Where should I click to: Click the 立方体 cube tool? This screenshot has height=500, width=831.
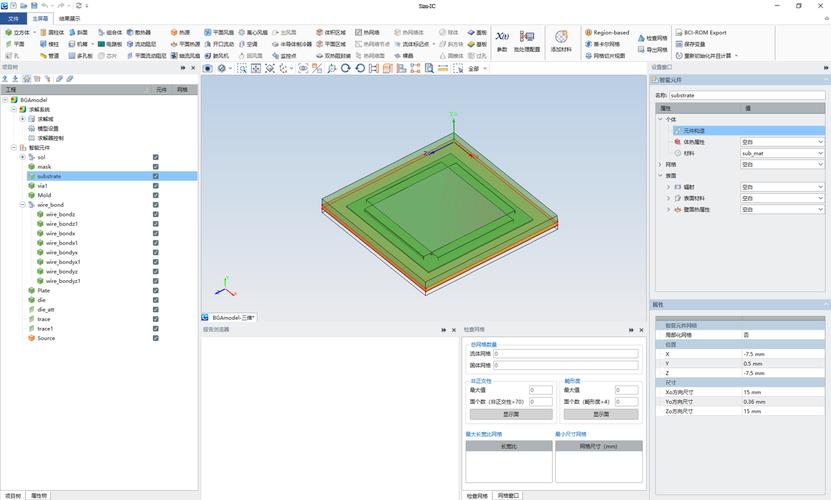[17, 32]
